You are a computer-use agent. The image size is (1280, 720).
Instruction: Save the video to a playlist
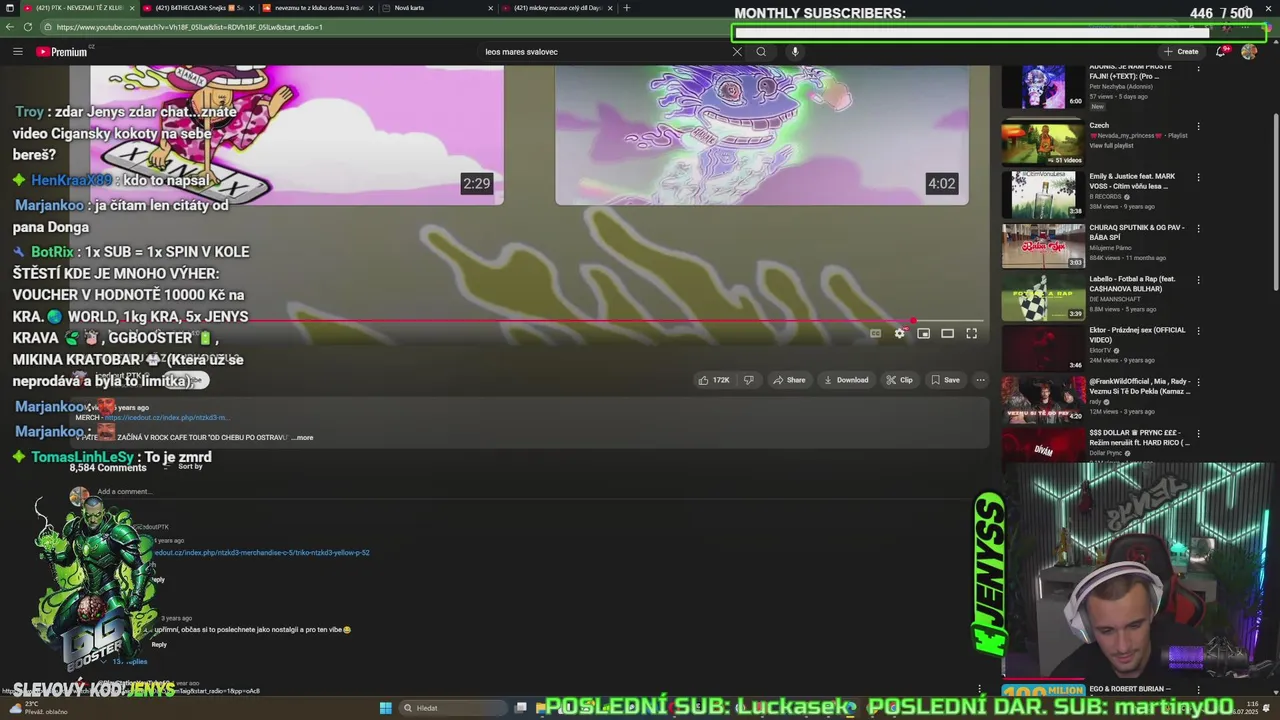pyautogui.click(x=945, y=380)
